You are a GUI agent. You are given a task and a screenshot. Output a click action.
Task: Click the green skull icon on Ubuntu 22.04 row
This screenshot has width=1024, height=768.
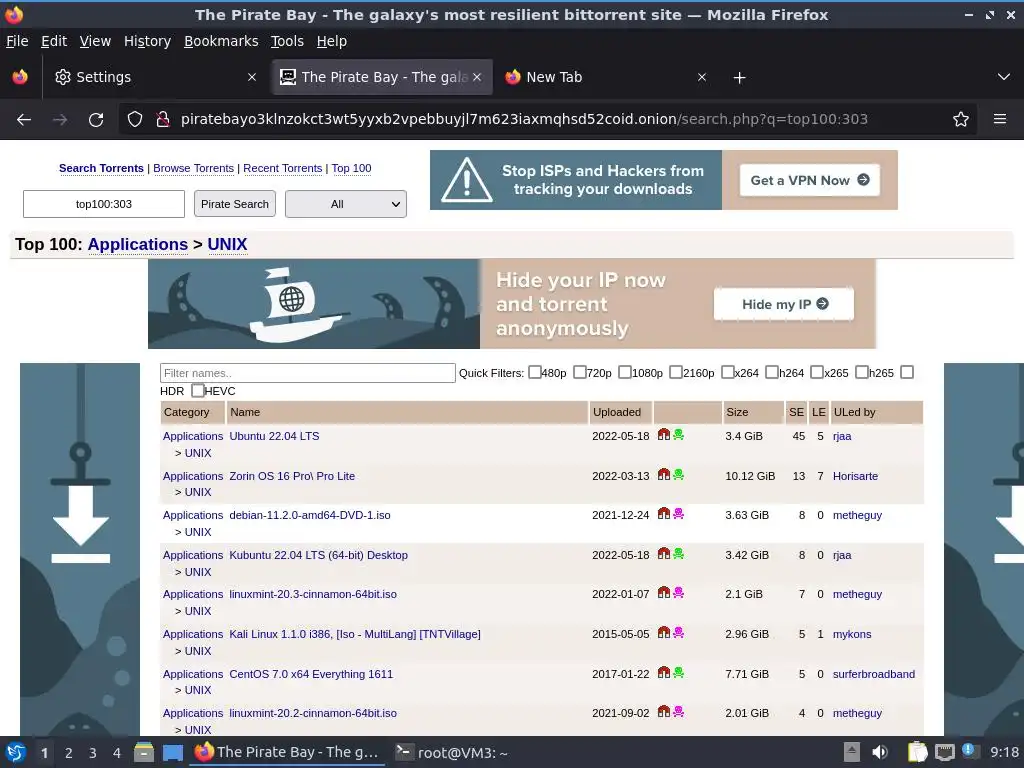click(x=679, y=434)
